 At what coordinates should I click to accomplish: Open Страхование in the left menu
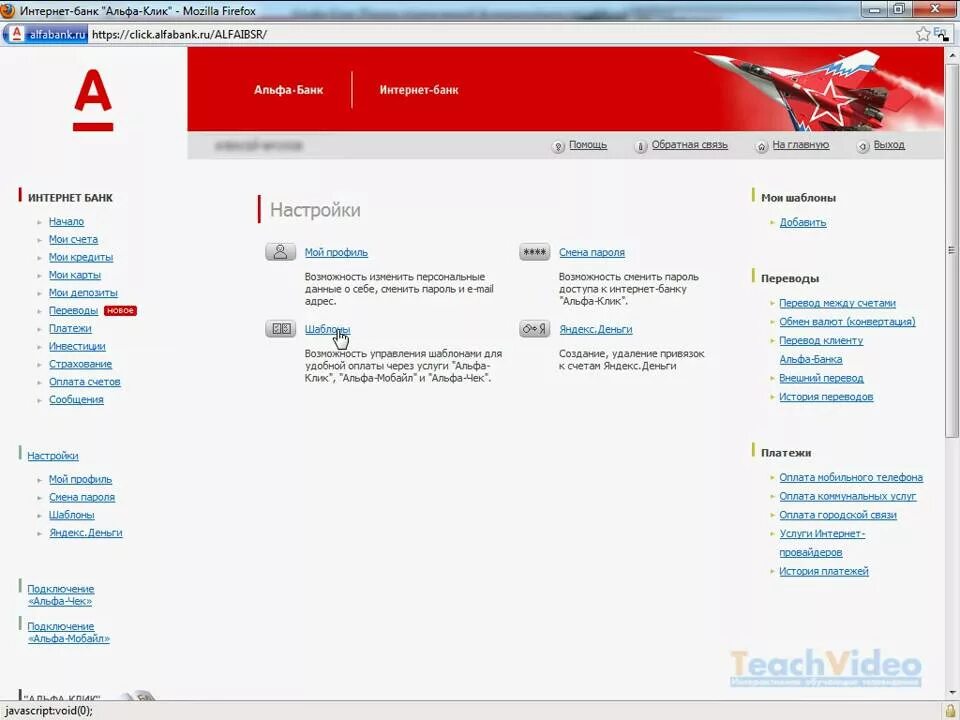[80, 364]
